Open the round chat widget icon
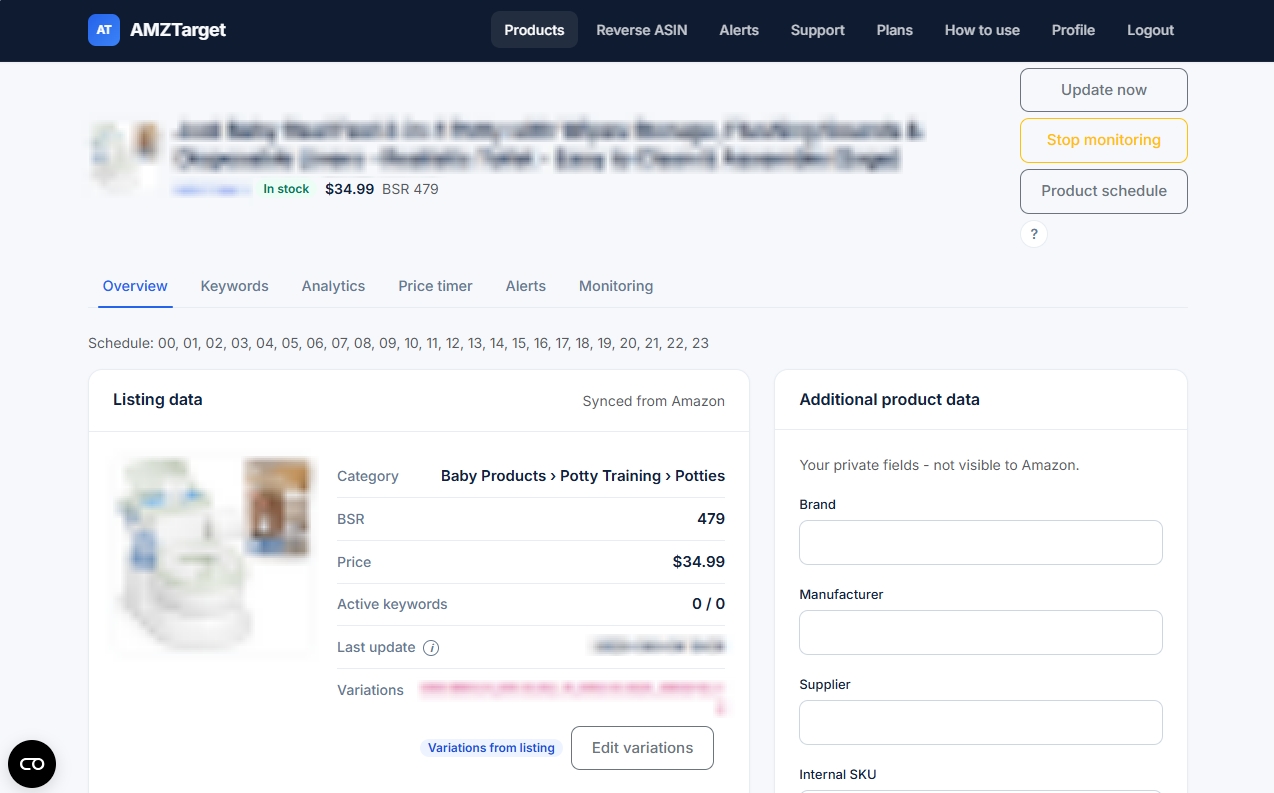Viewport: 1274px width, 793px height. tap(32, 764)
